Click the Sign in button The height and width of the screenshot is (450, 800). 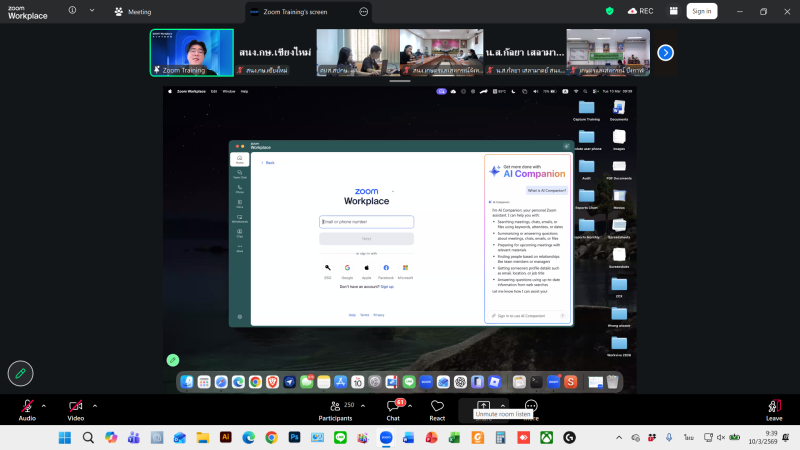coord(702,11)
